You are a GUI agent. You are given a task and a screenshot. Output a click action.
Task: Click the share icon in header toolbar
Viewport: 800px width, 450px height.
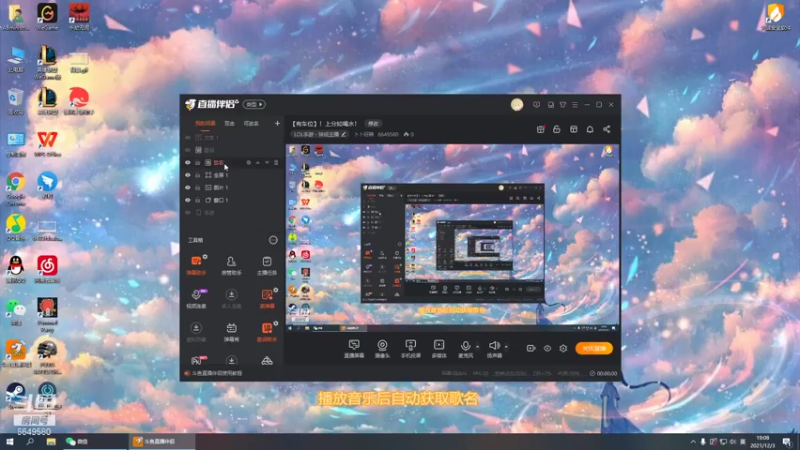pyautogui.click(x=607, y=129)
